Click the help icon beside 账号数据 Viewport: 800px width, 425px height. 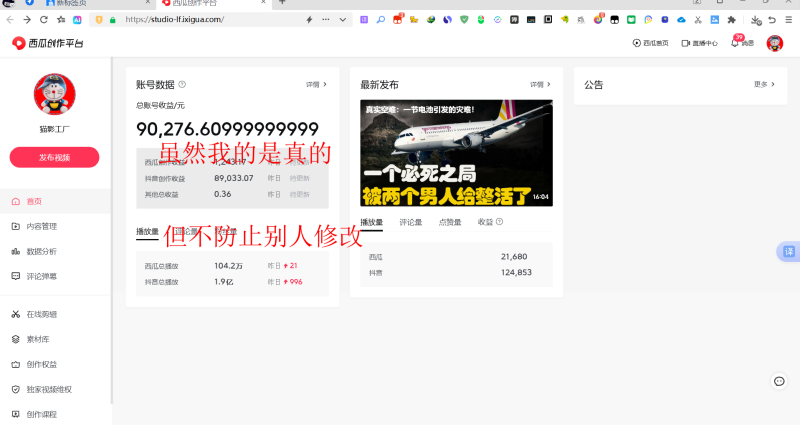pos(182,85)
